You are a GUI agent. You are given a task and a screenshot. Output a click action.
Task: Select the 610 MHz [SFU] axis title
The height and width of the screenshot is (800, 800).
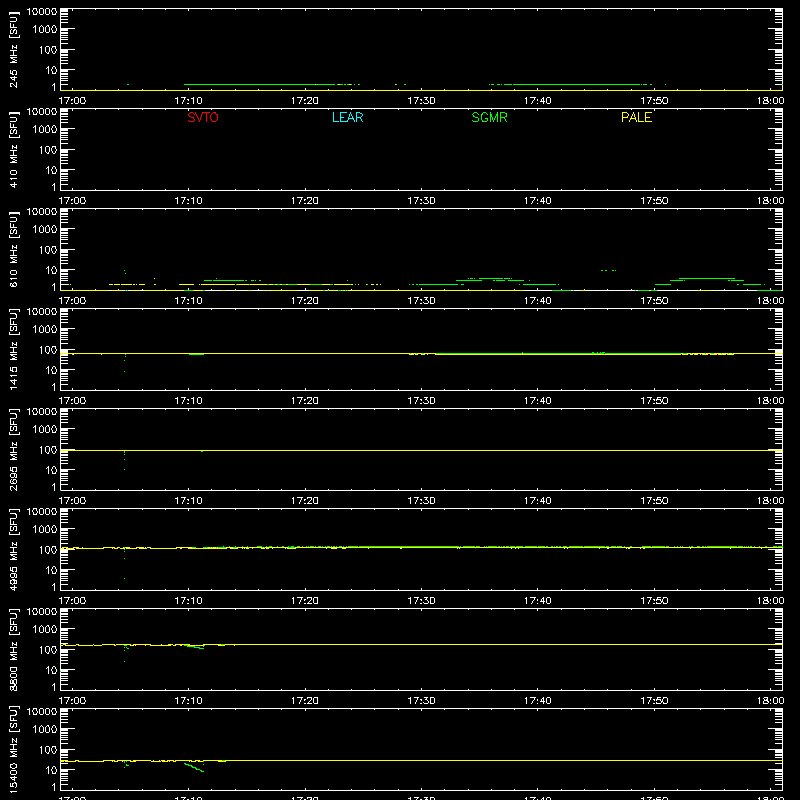click(x=13, y=249)
